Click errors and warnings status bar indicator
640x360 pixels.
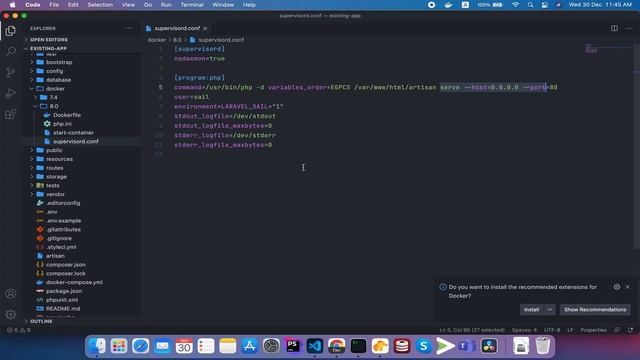point(19,330)
